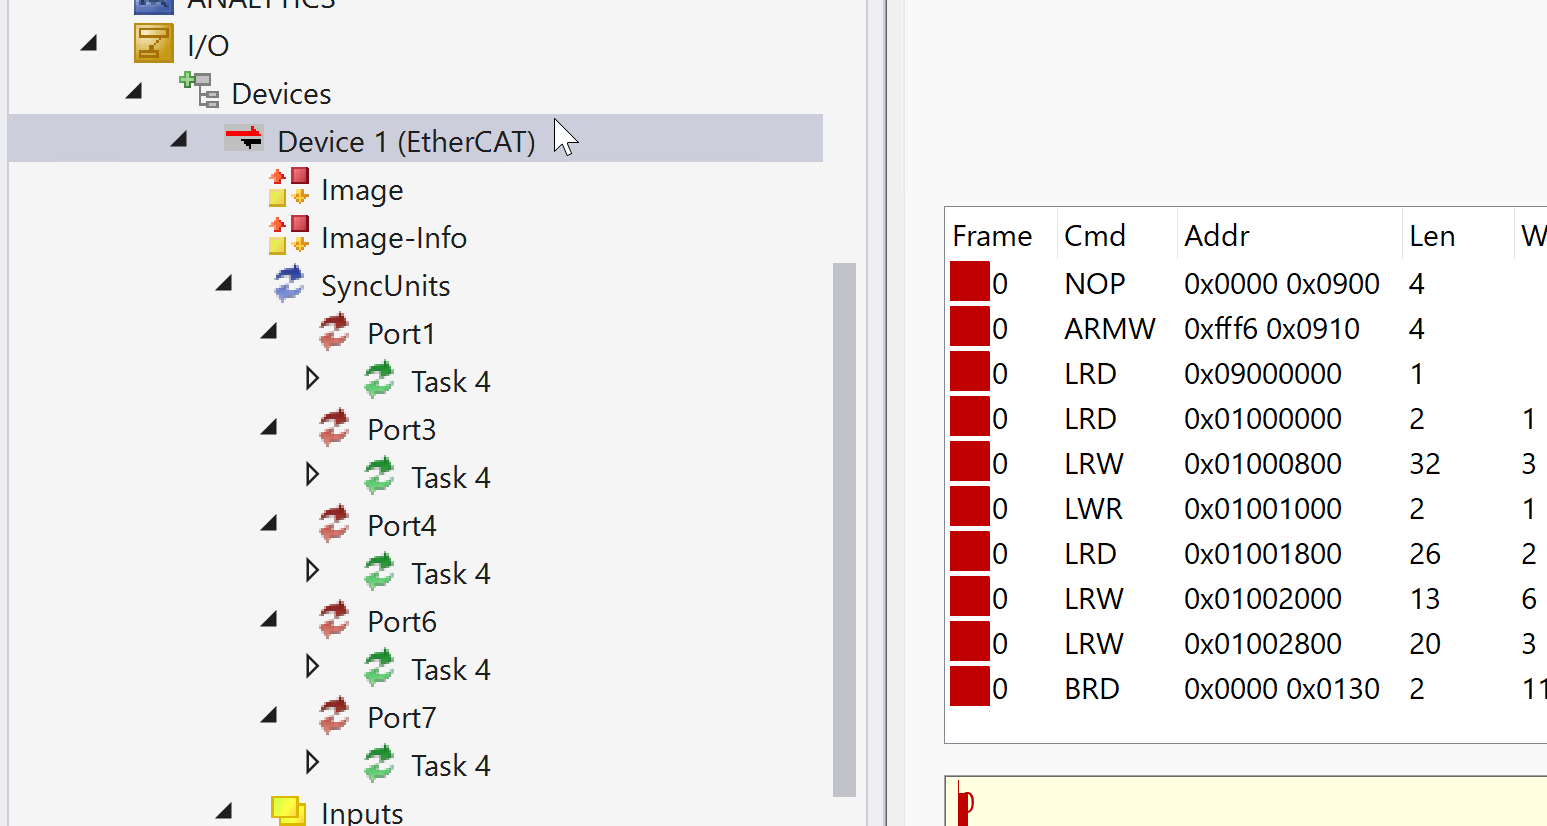Click the EtherCAT Device 1 icon
The image size is (1547, 826).
click(x=243, y=138)
